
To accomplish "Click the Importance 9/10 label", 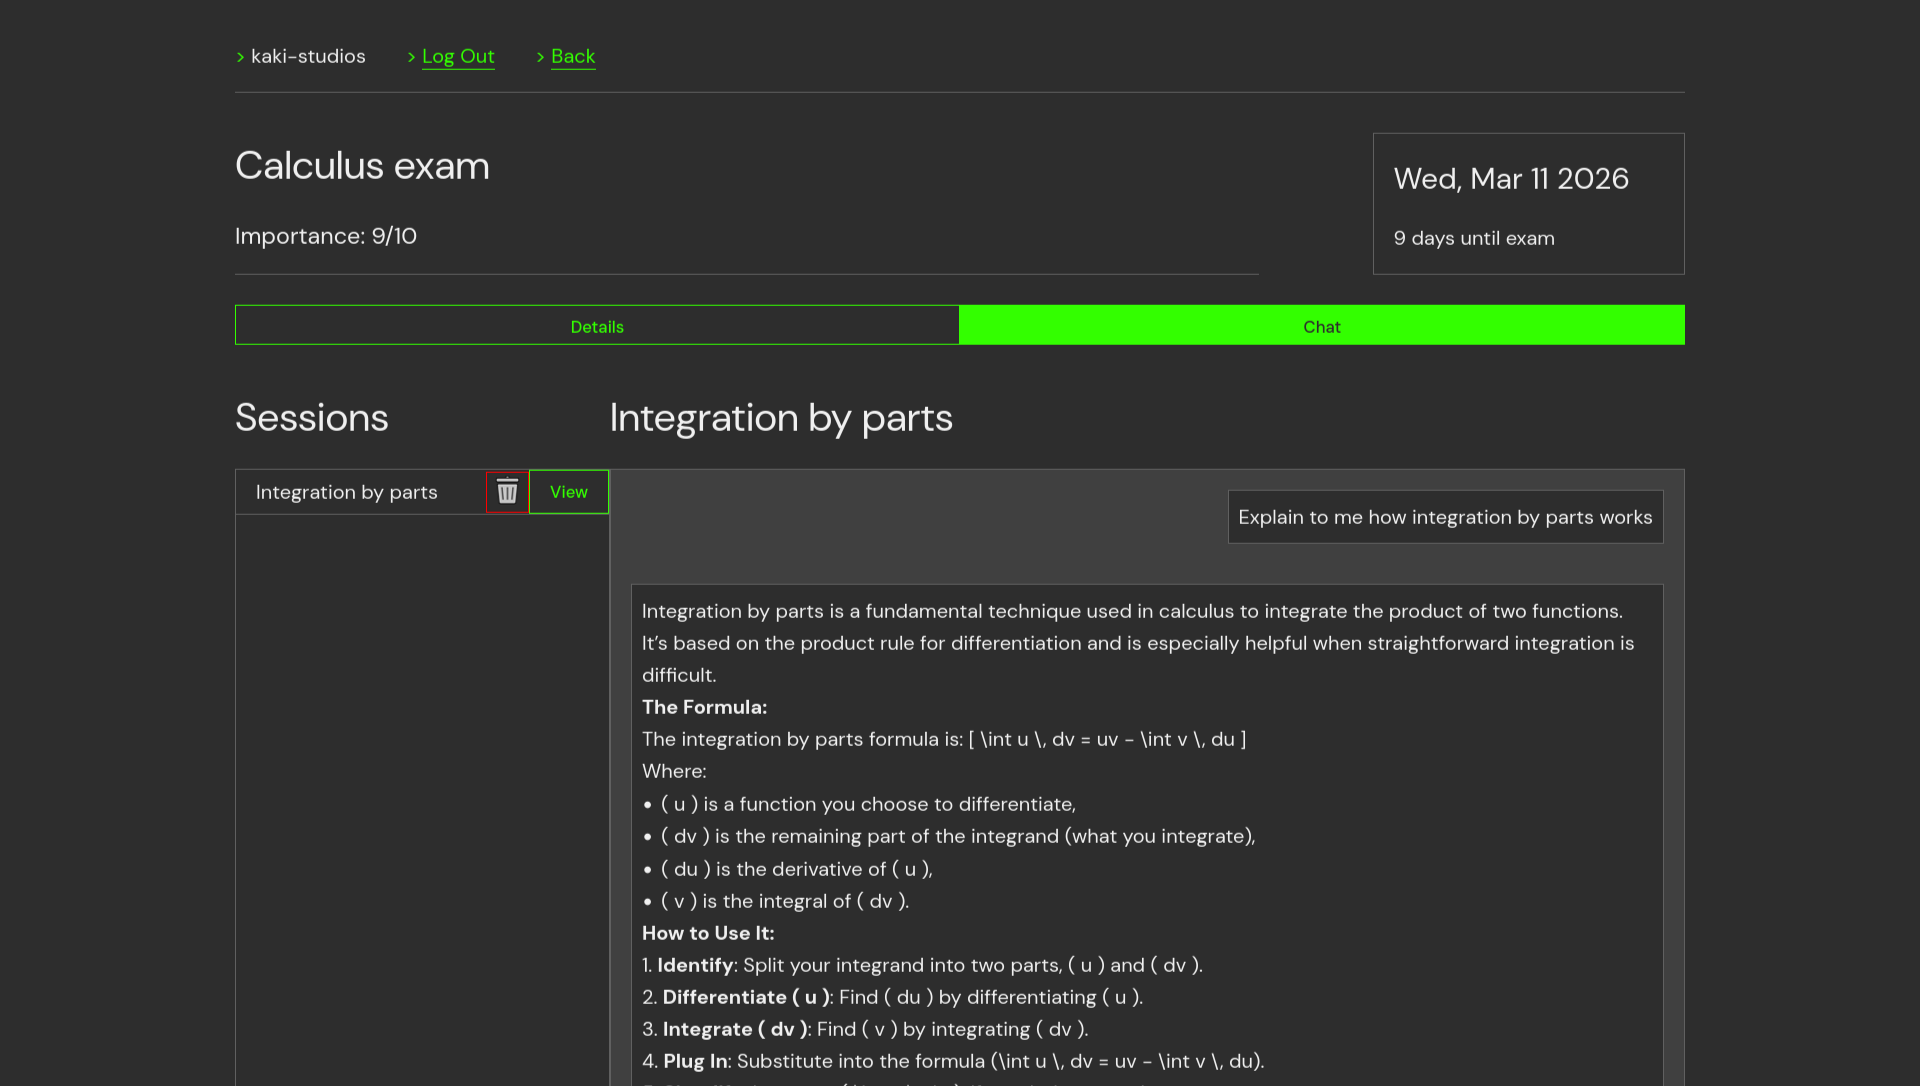I will tap(326, 236).
